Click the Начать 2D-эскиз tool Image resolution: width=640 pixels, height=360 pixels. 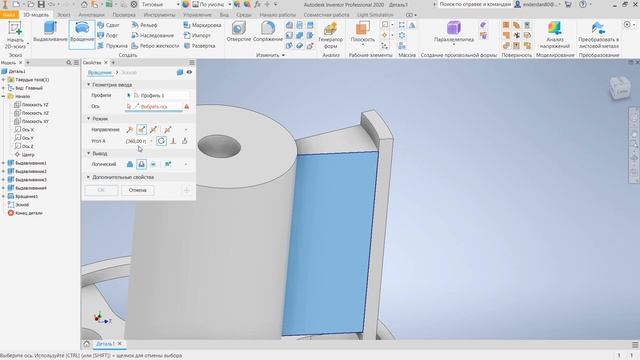click(x=15, y=36)
